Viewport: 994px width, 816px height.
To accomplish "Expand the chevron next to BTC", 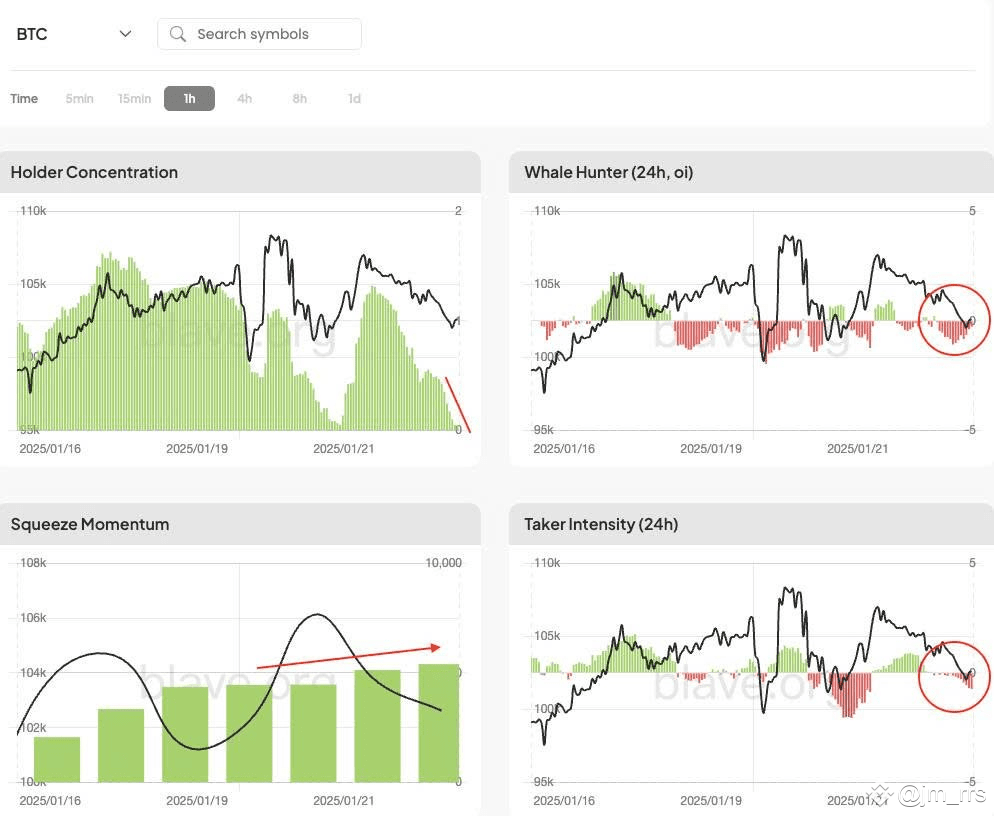I will tap(125, 33).
